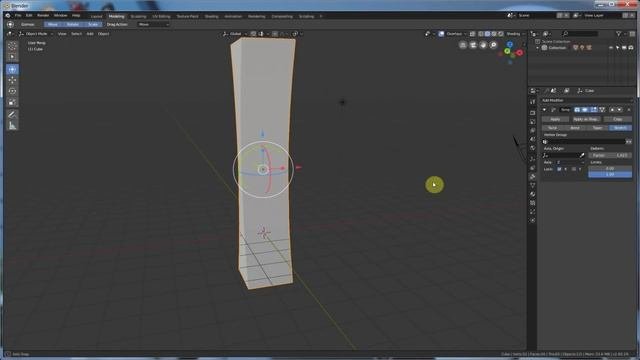
Task: Open the Shading options dropdown
Action: 515,34
